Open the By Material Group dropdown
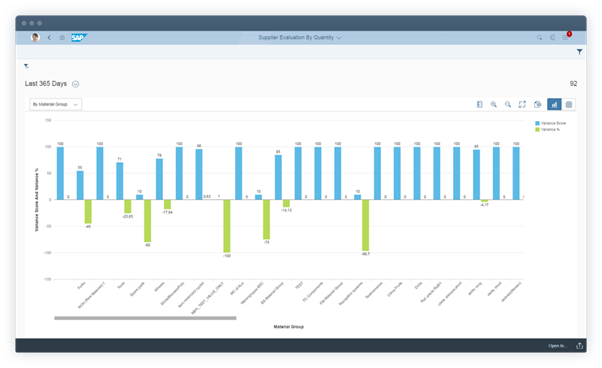Viewport: 602px width, 368px height. [56, 104]
